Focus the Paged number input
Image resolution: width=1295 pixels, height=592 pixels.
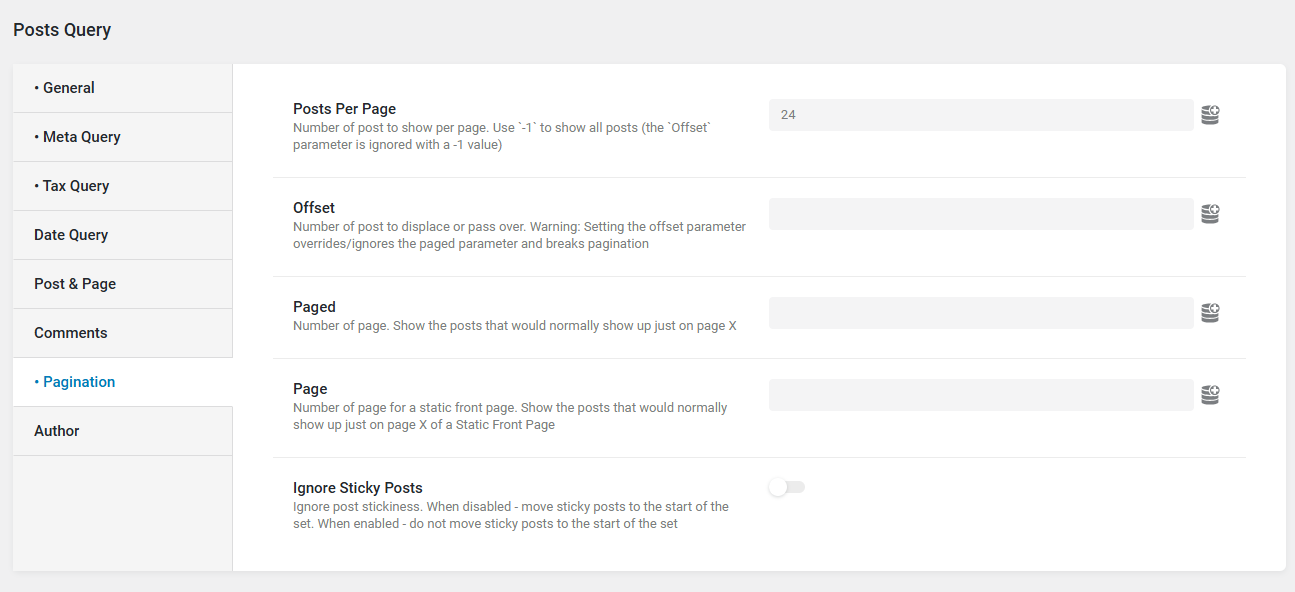click(x=980, y=313)
